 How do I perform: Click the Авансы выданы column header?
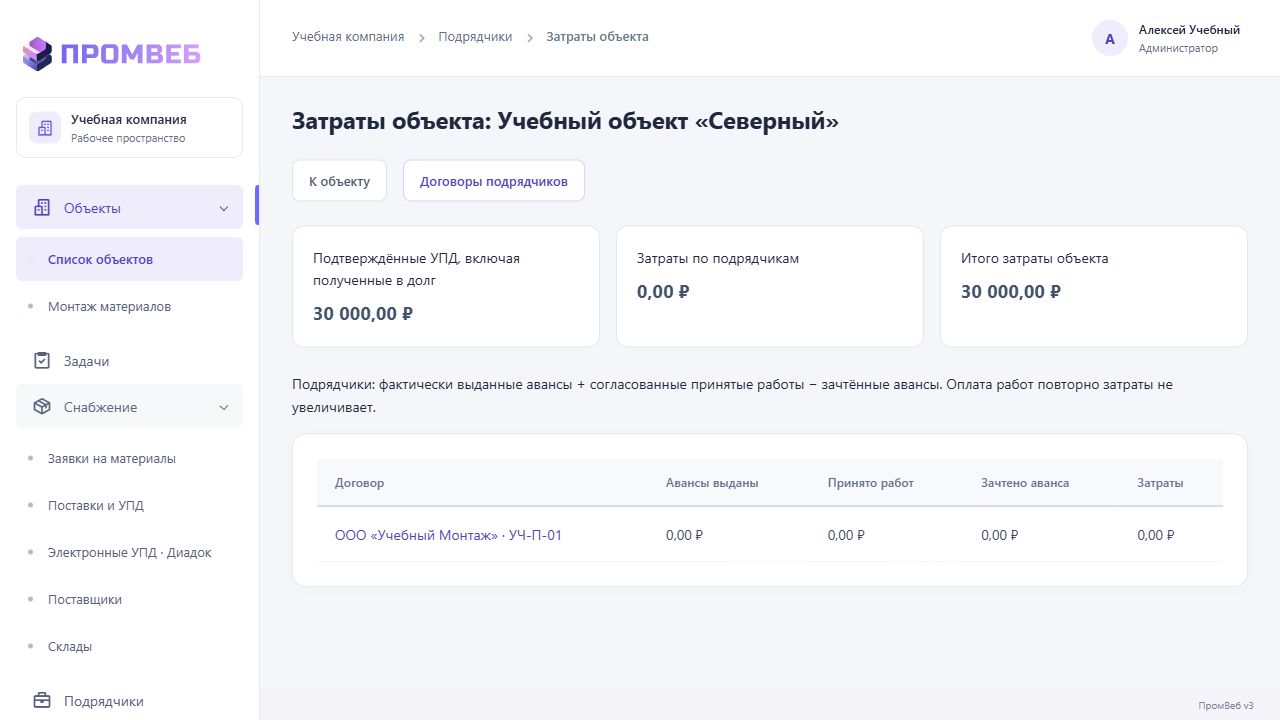[x=712, y=483]
